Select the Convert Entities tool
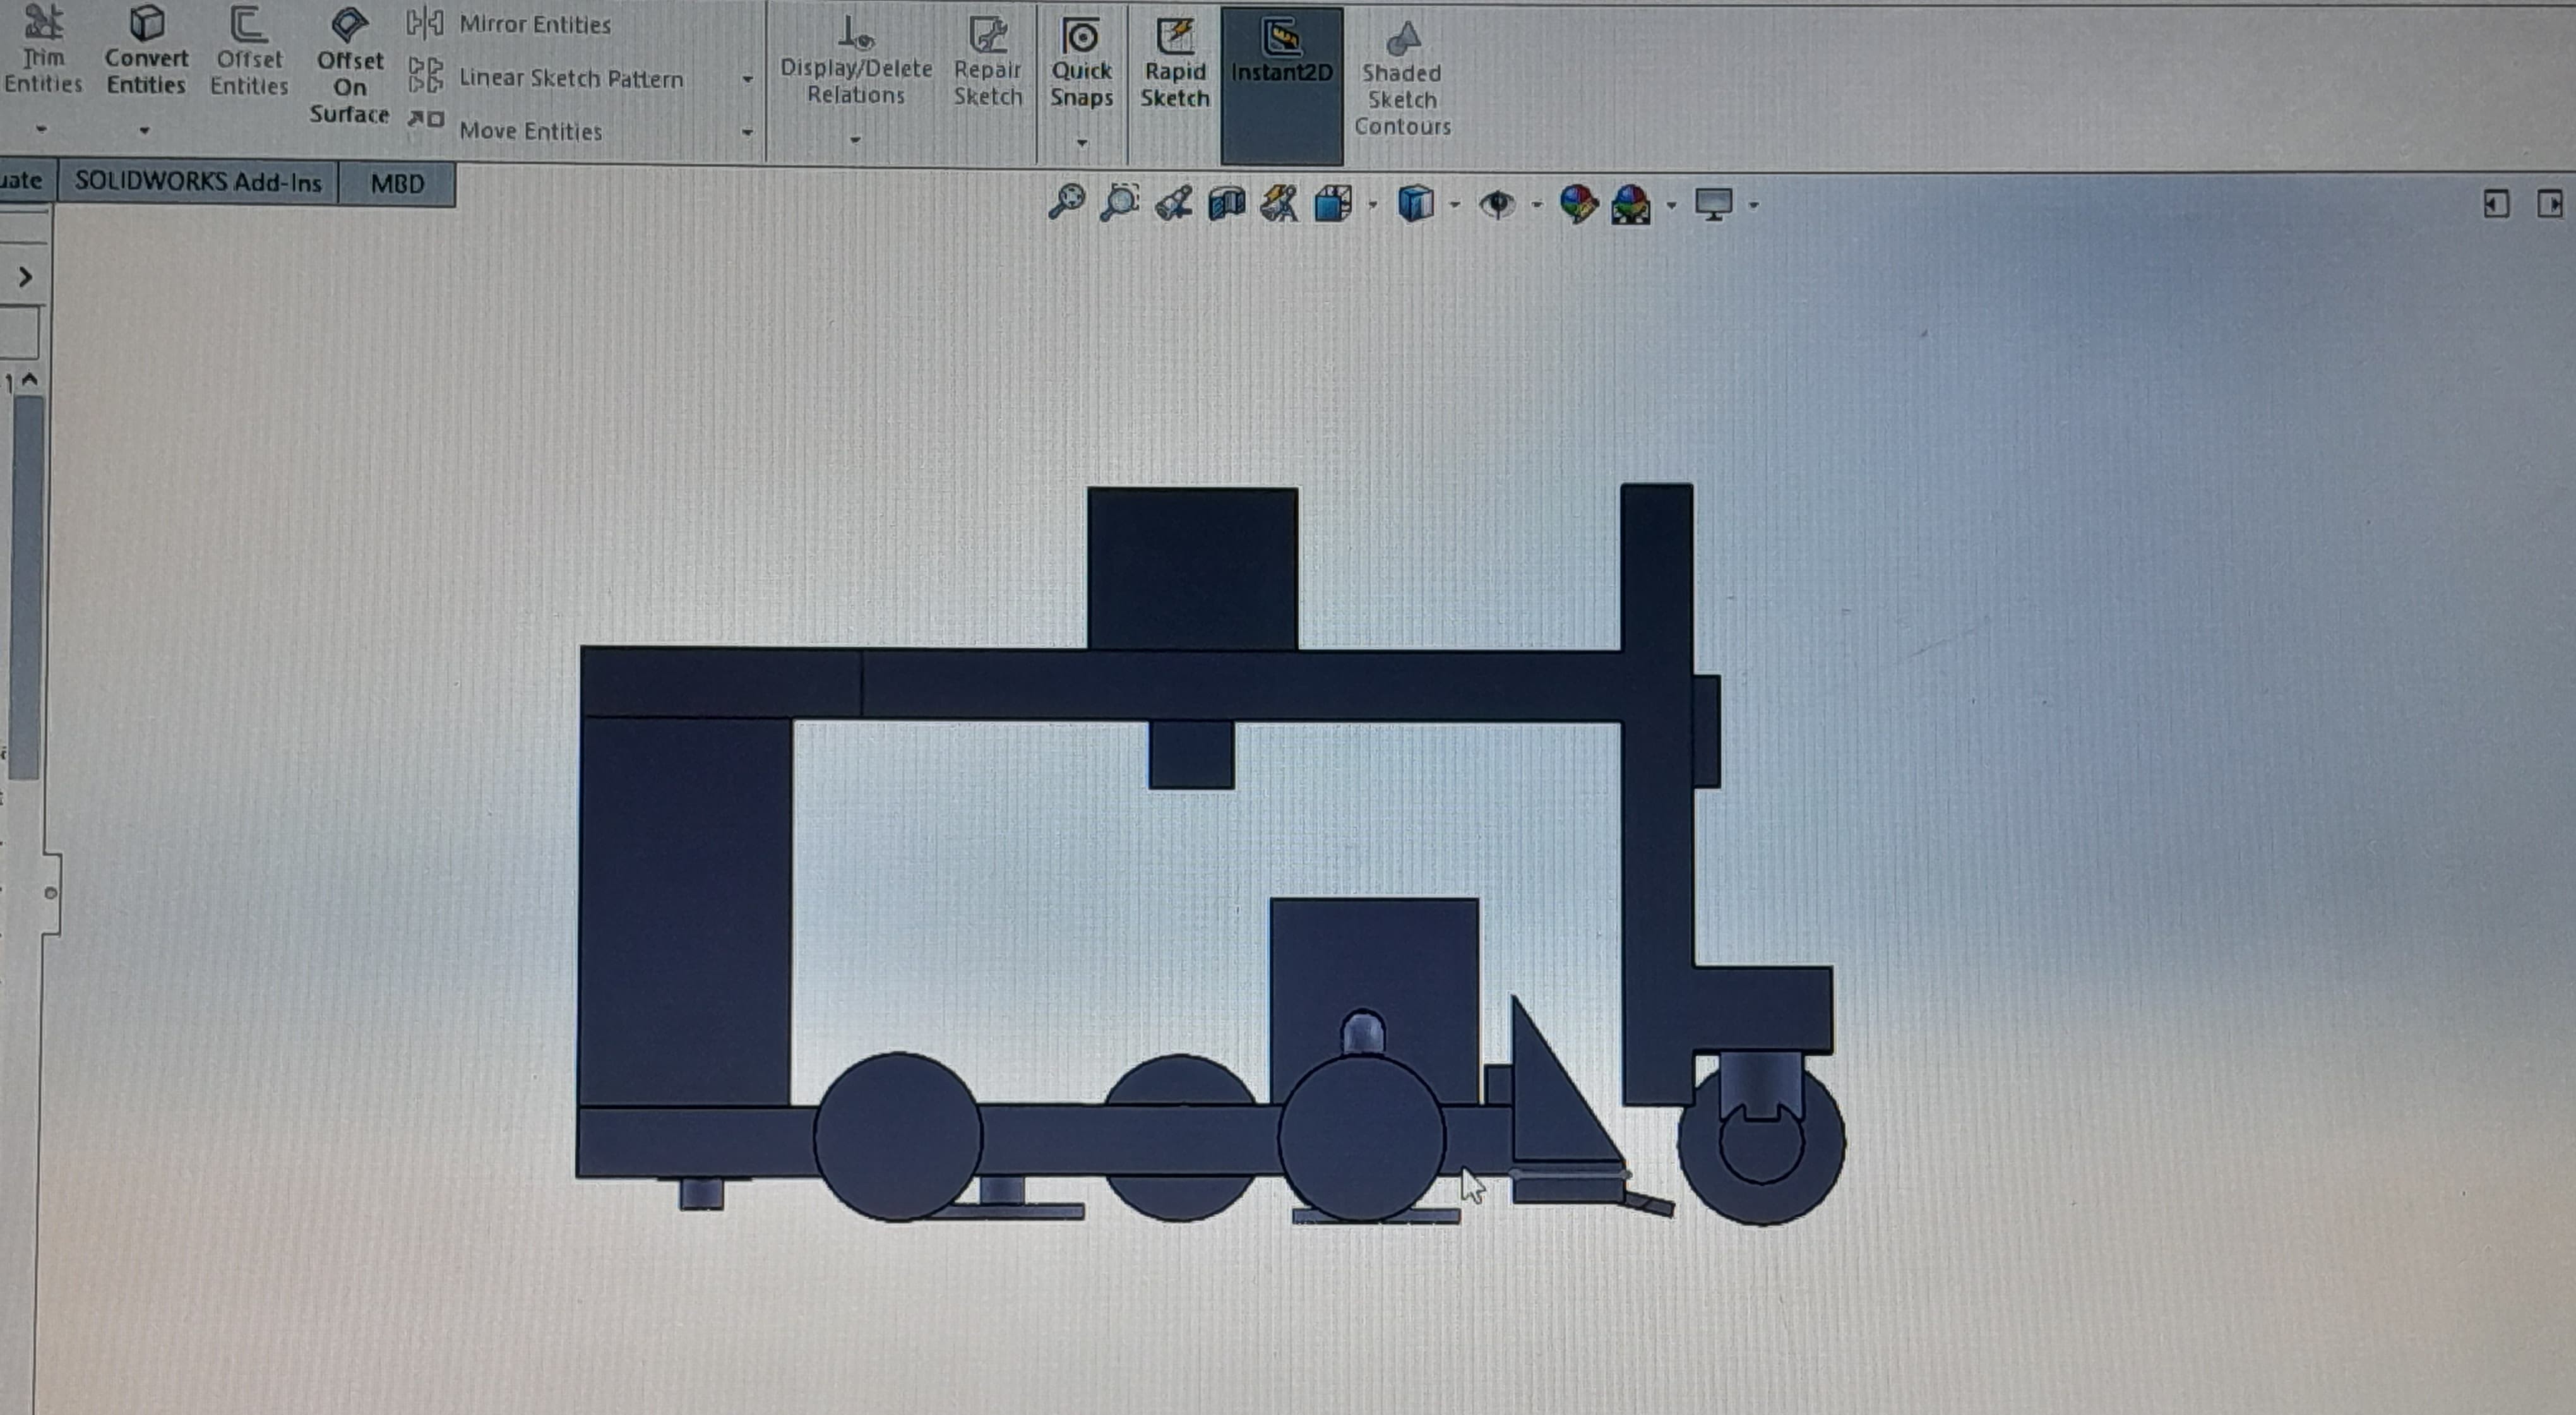 [146, 50]
